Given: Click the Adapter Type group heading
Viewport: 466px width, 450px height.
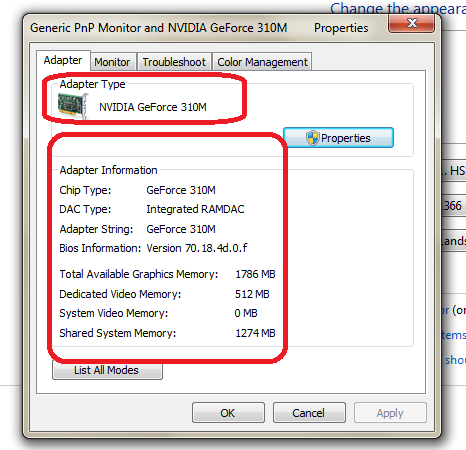Looking at the screenshot, I should 92,84.
